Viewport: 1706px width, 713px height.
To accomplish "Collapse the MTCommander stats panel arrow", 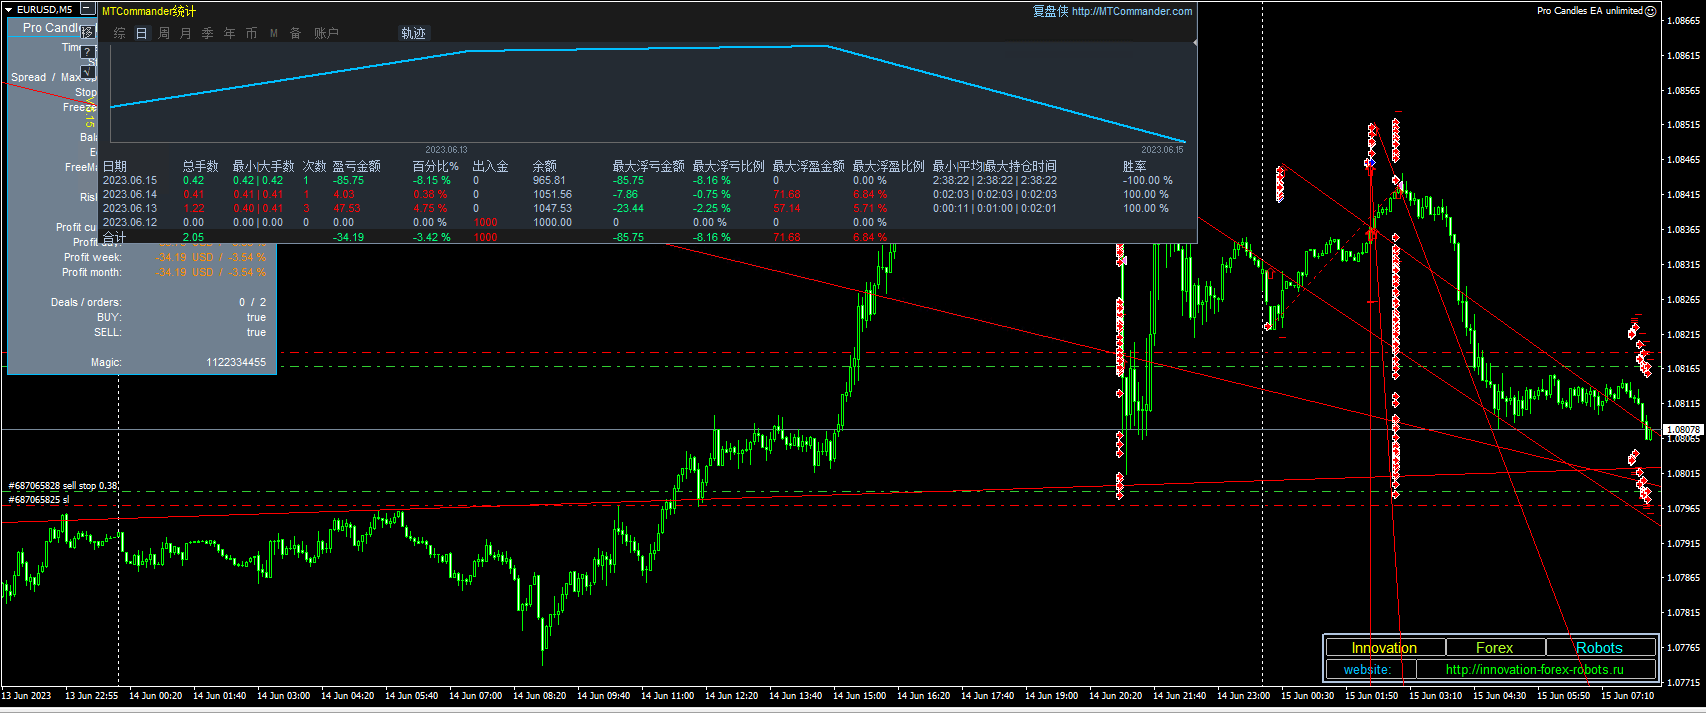I will pos(1195,43).
